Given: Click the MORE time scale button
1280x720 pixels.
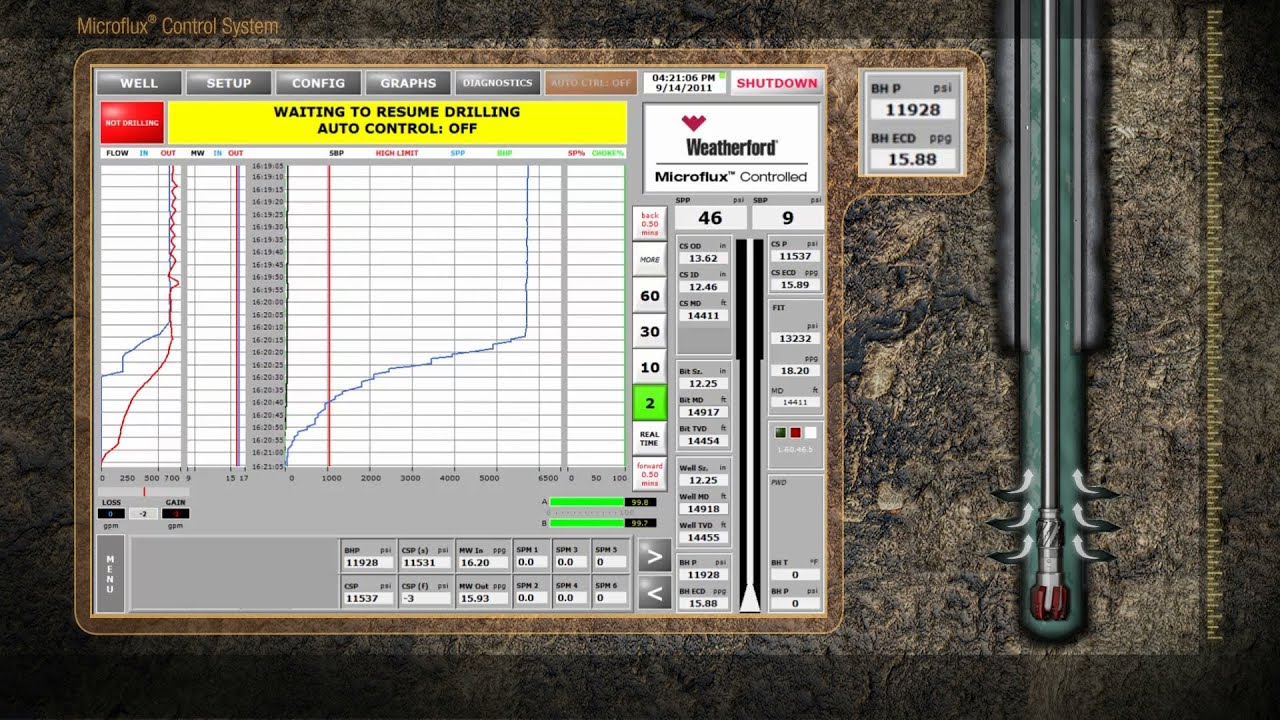Looking at the screenshot, I should pos(650,259).
